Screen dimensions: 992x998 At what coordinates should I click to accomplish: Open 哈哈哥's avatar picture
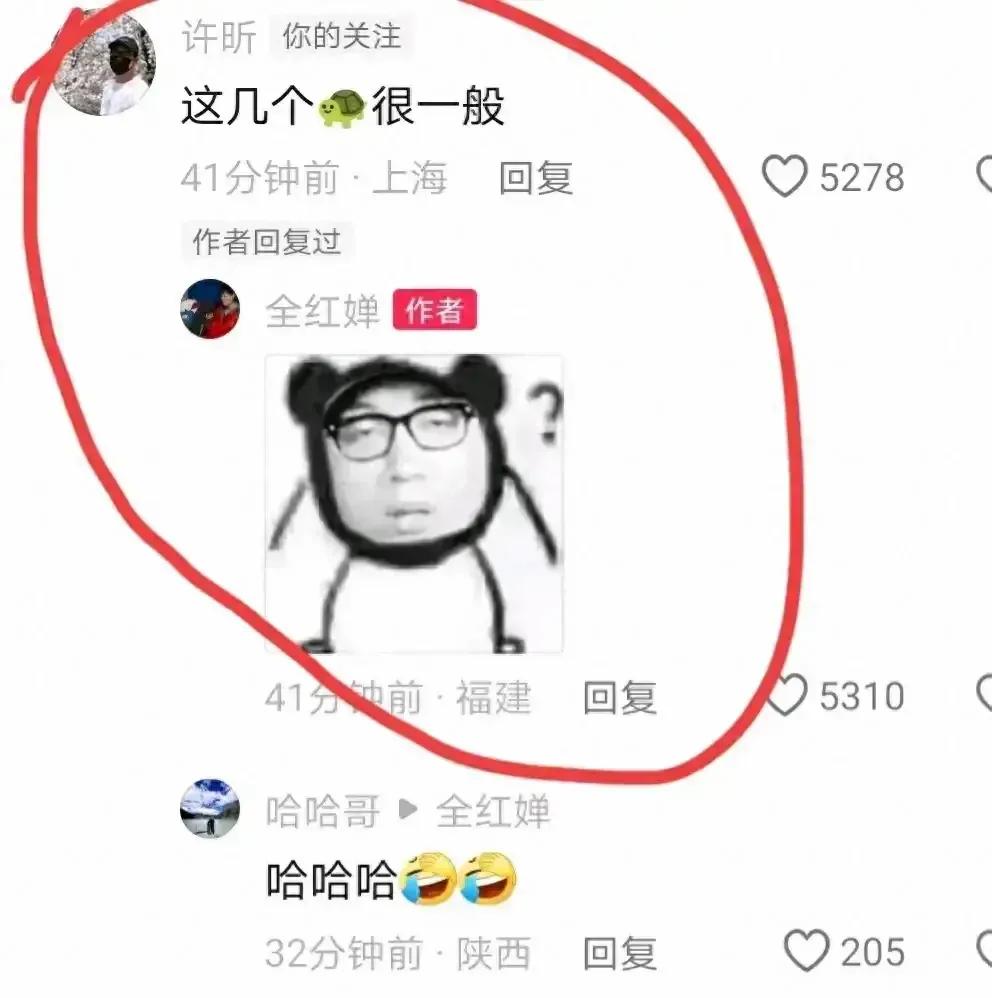210,808
